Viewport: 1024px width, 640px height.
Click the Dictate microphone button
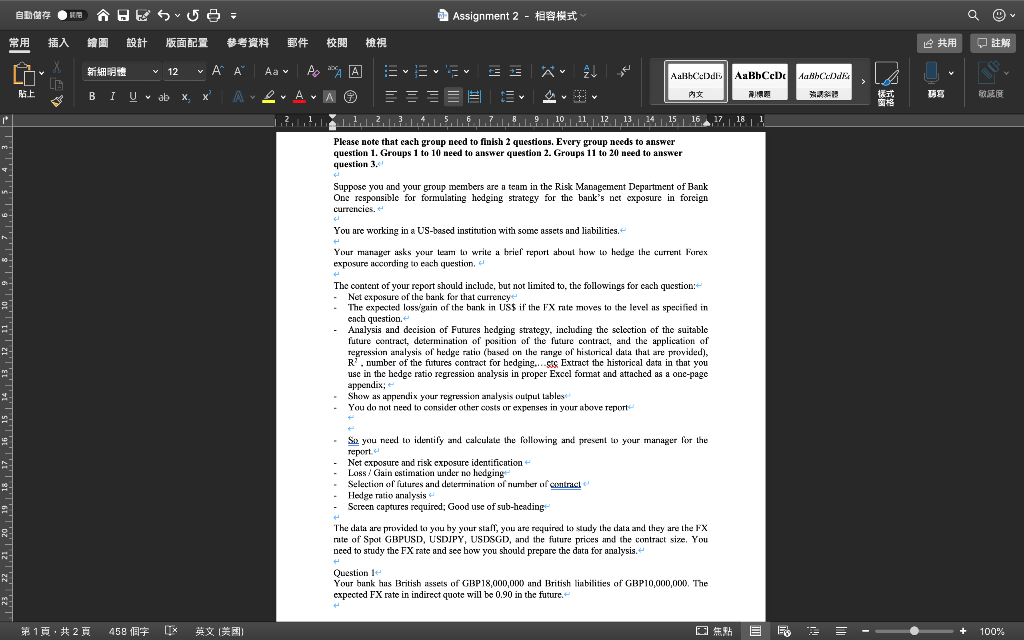click(932, 72)
